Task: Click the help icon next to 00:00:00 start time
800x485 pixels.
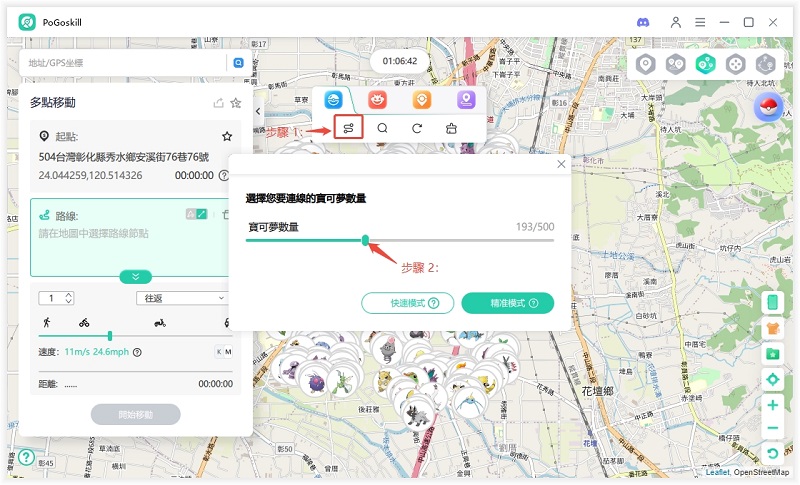Action: 223,175
